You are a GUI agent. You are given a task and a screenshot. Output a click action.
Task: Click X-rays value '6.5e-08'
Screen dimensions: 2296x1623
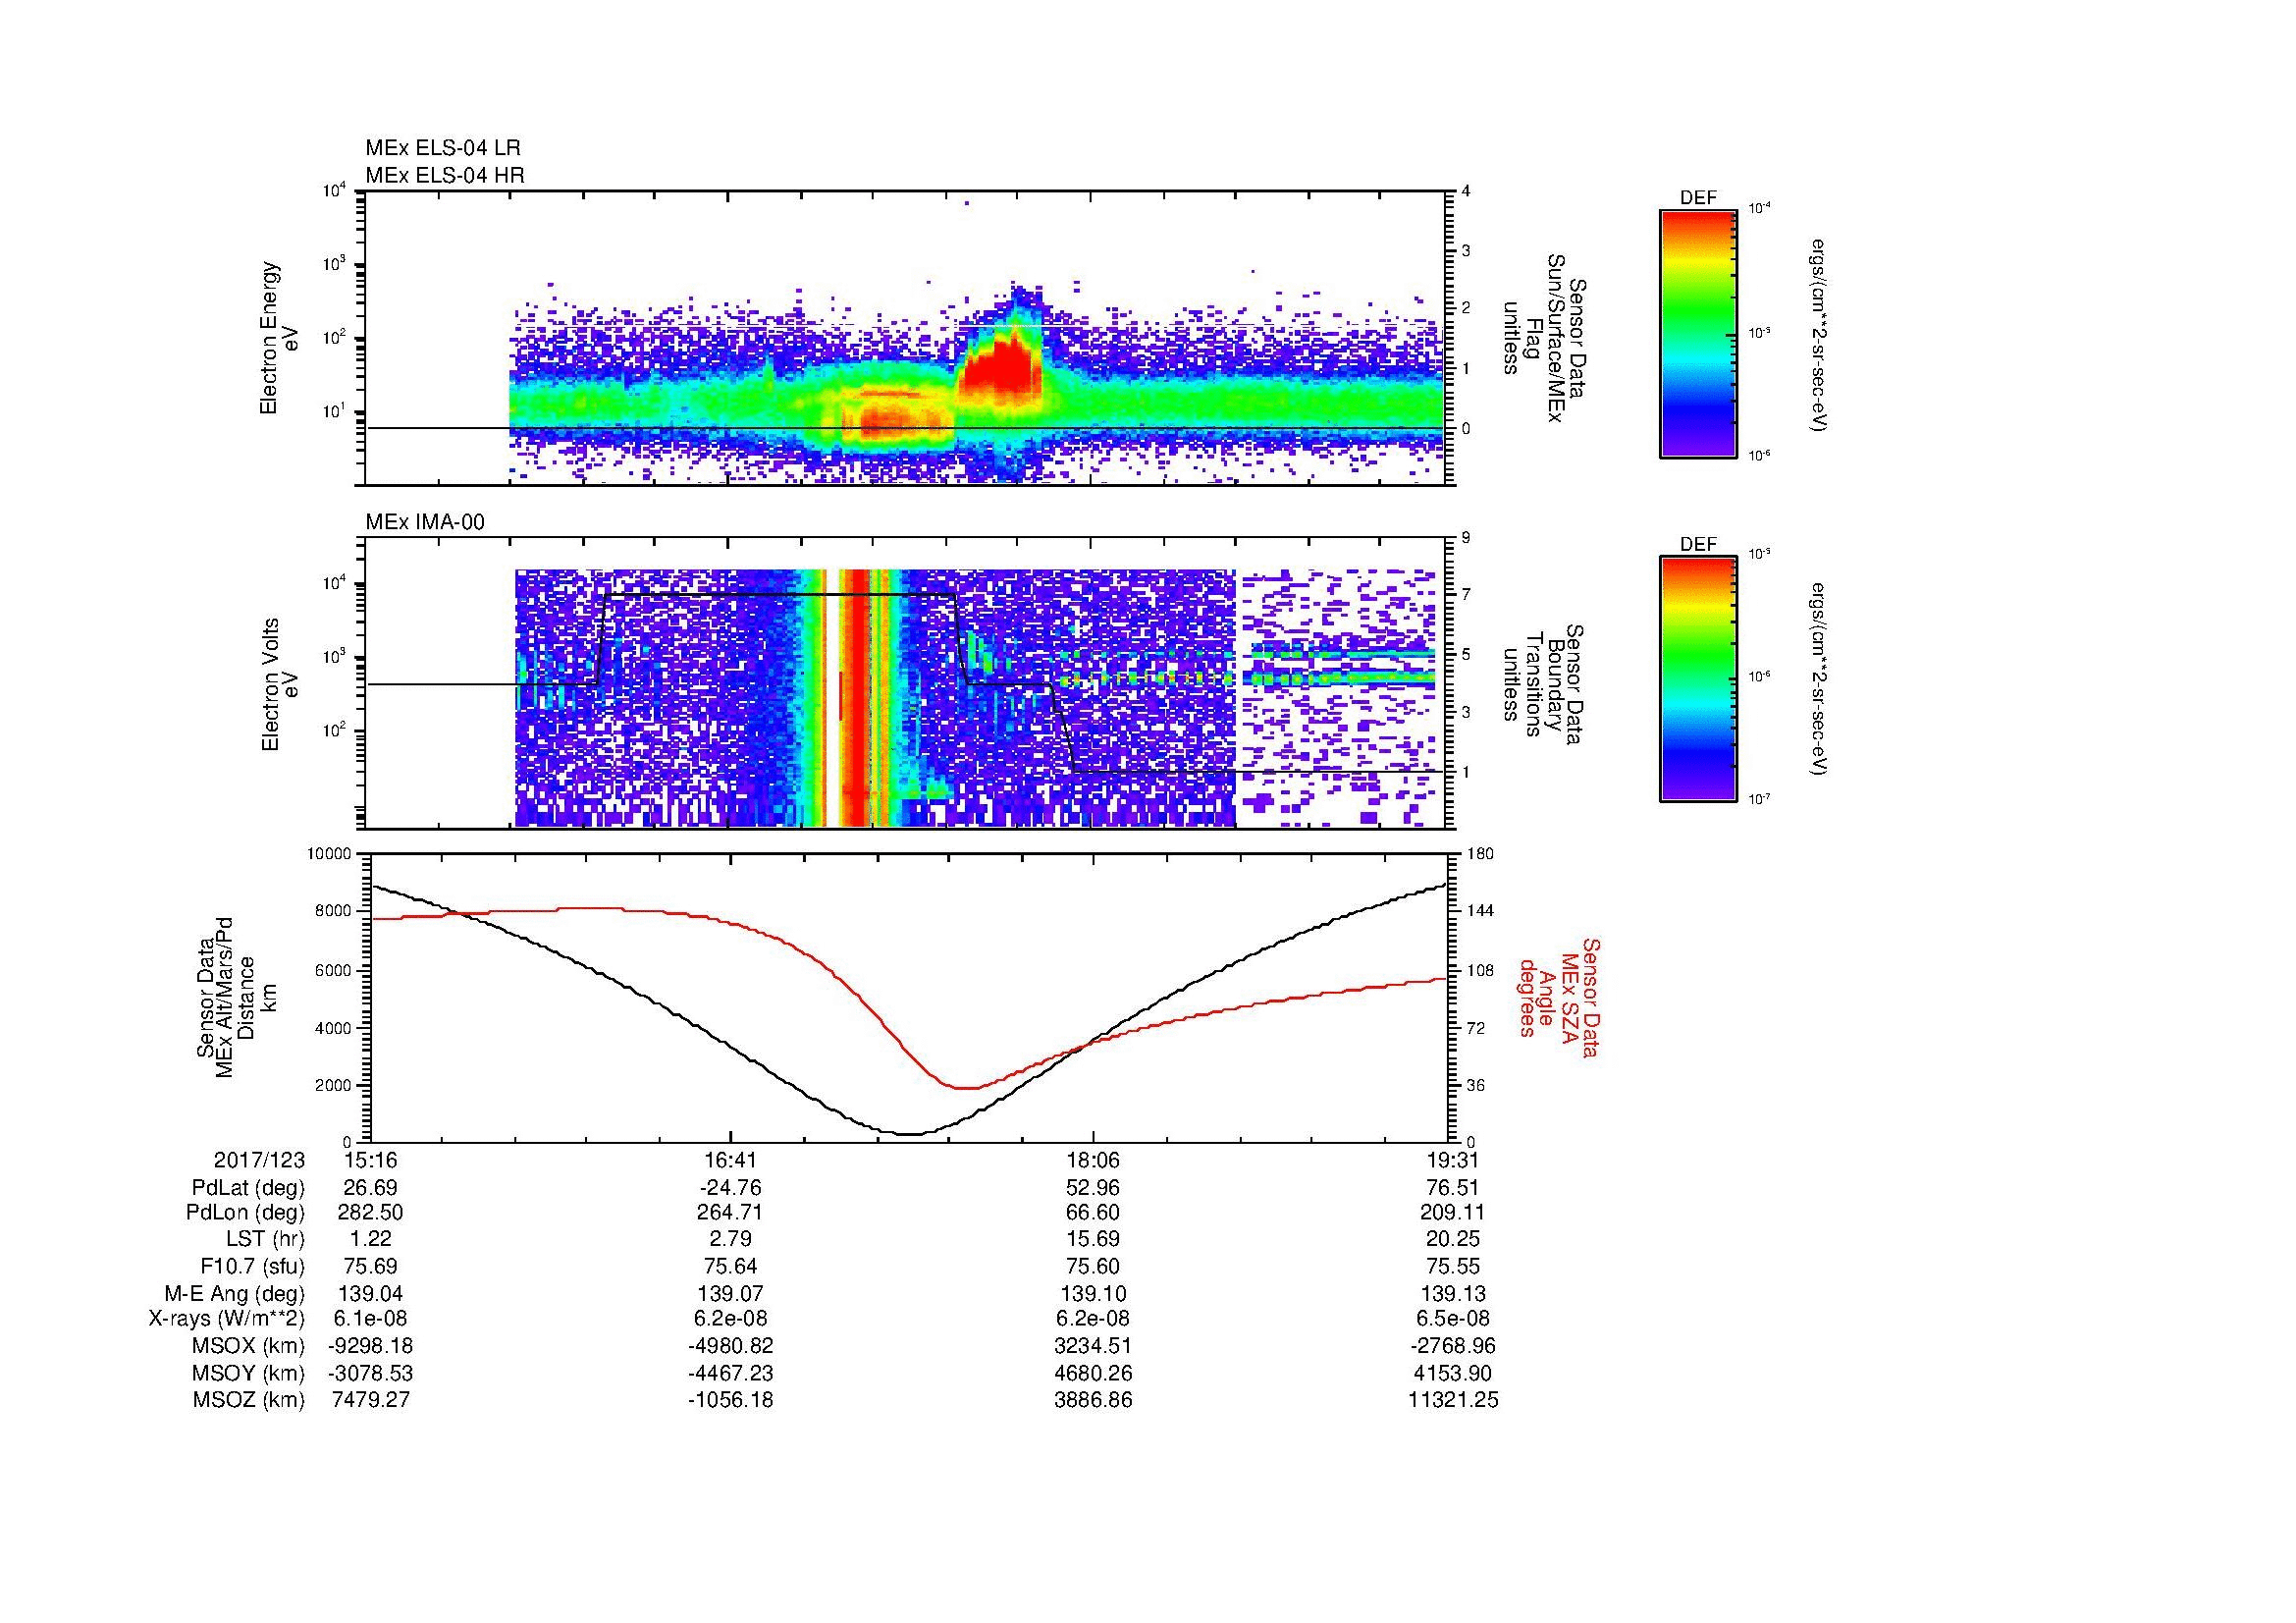coord(1451,1319)
